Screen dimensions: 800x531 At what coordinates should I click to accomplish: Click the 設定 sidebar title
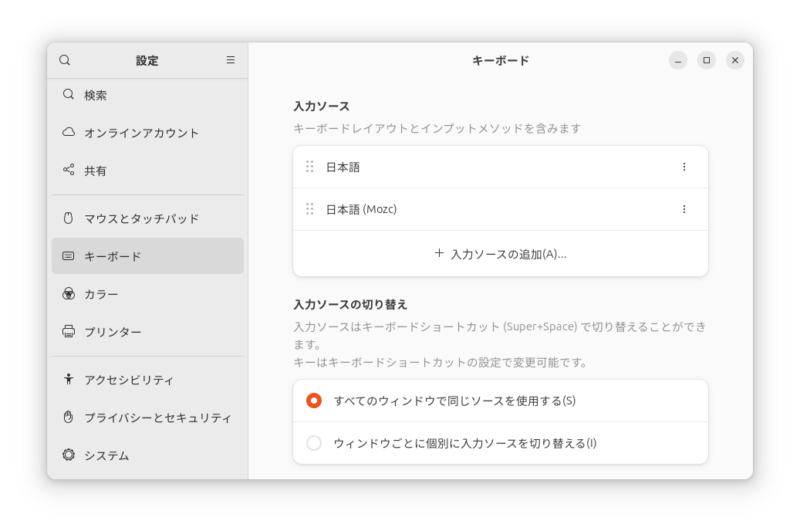[147, 61]
